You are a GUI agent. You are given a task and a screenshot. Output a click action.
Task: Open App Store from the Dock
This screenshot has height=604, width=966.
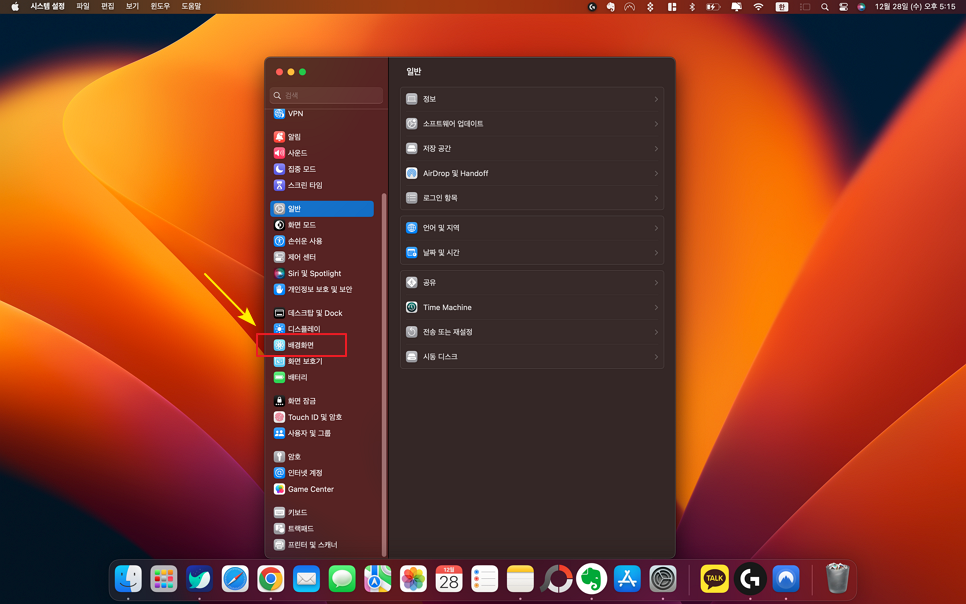click(x=627, y=579)
